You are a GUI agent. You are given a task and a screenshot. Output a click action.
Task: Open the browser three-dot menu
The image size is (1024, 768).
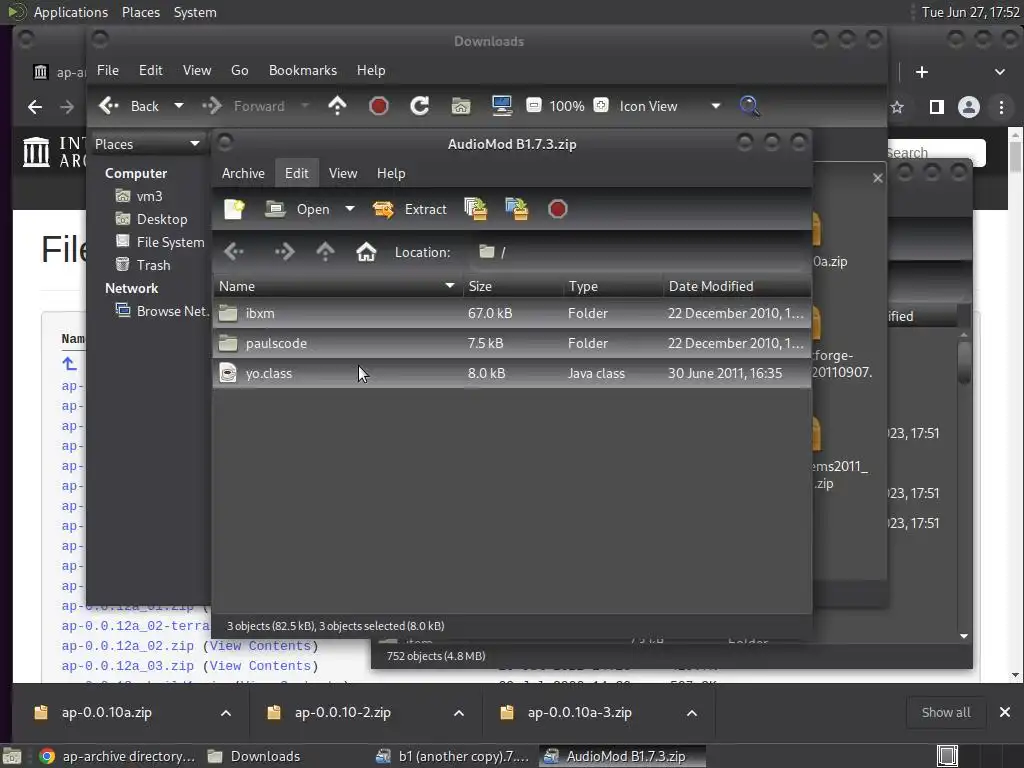tap(1001, 107)
